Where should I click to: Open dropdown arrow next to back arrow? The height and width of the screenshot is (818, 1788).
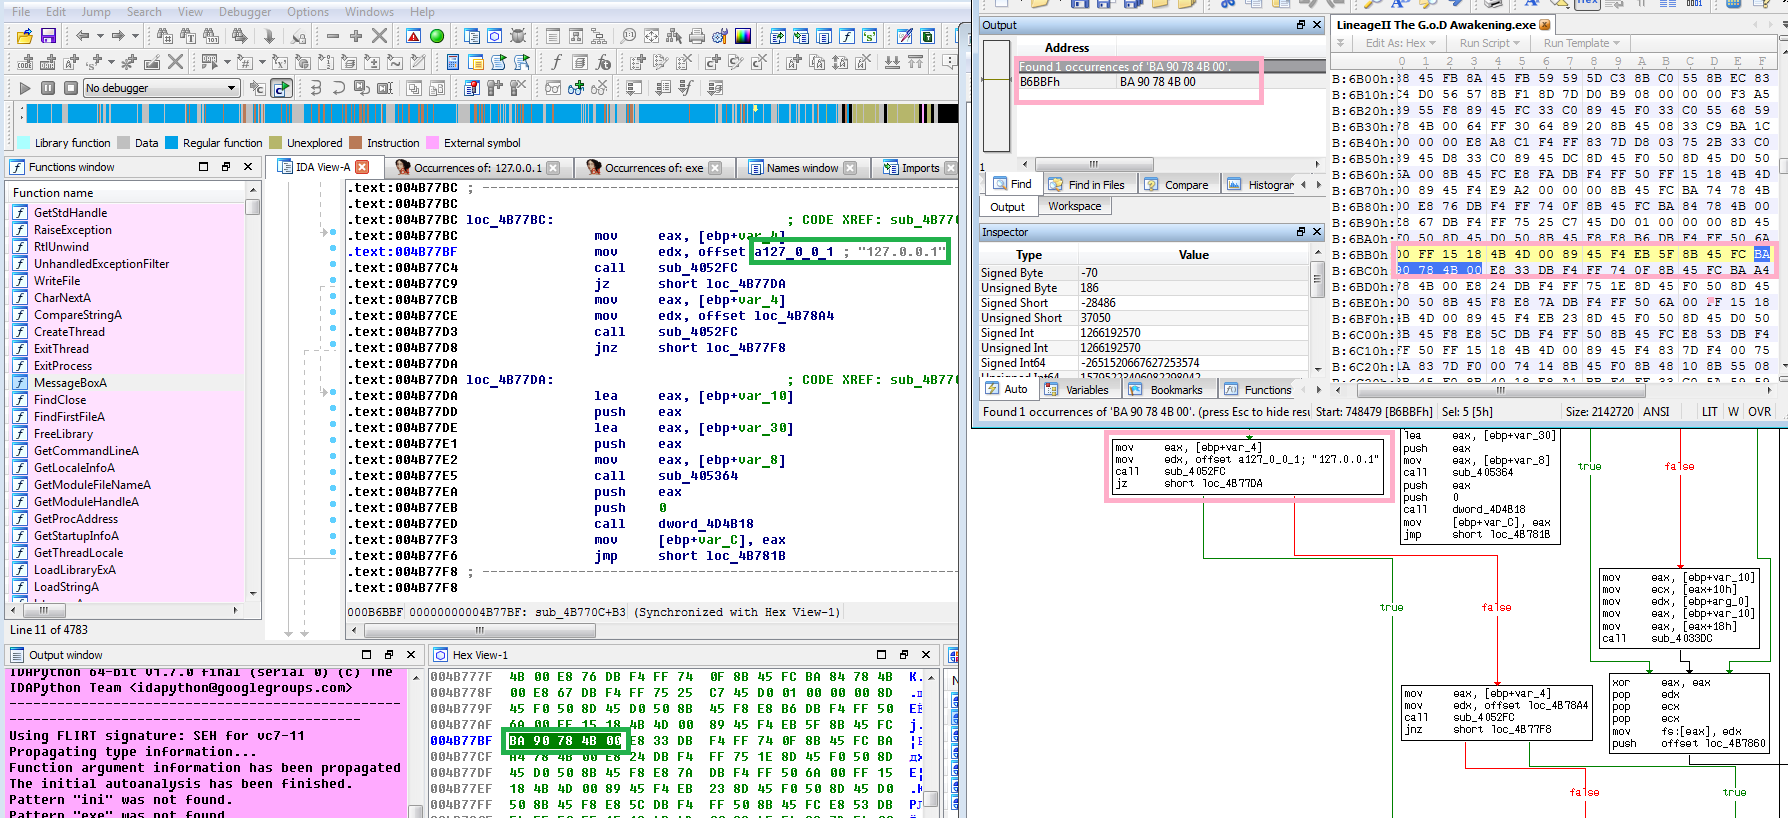99,36
